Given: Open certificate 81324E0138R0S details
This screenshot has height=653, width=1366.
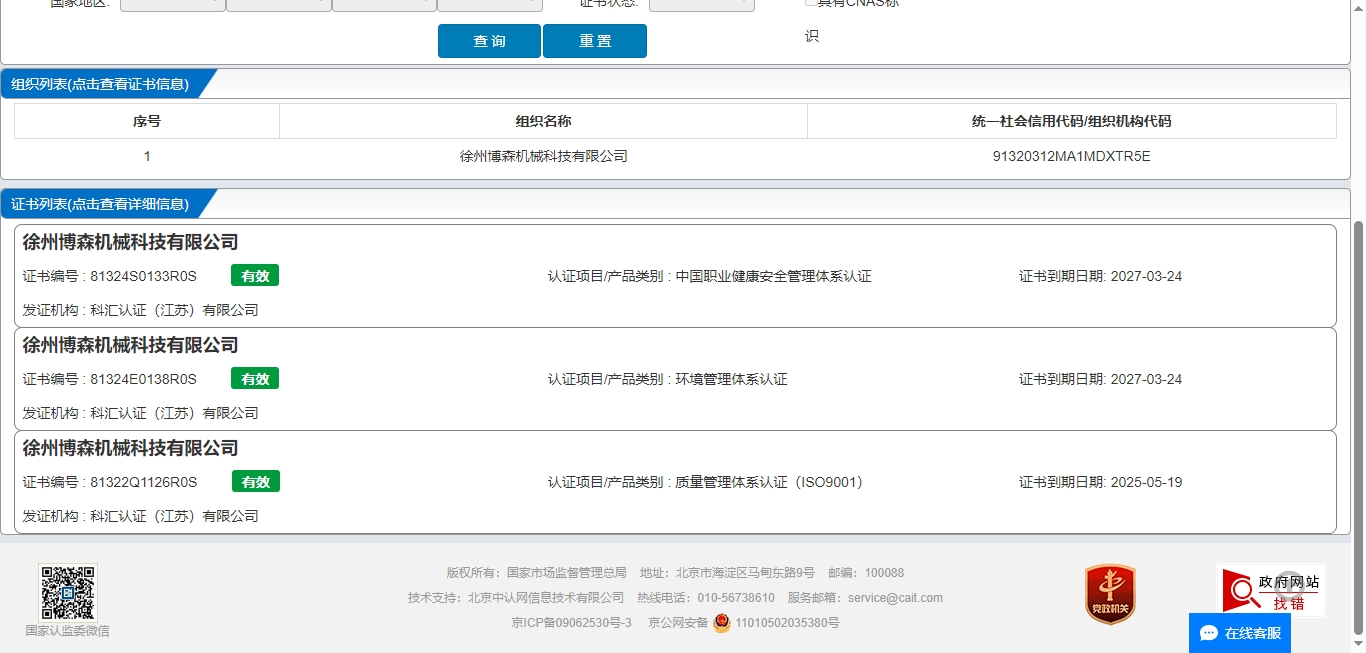Looking at the screenshot, I should point(675,379).
